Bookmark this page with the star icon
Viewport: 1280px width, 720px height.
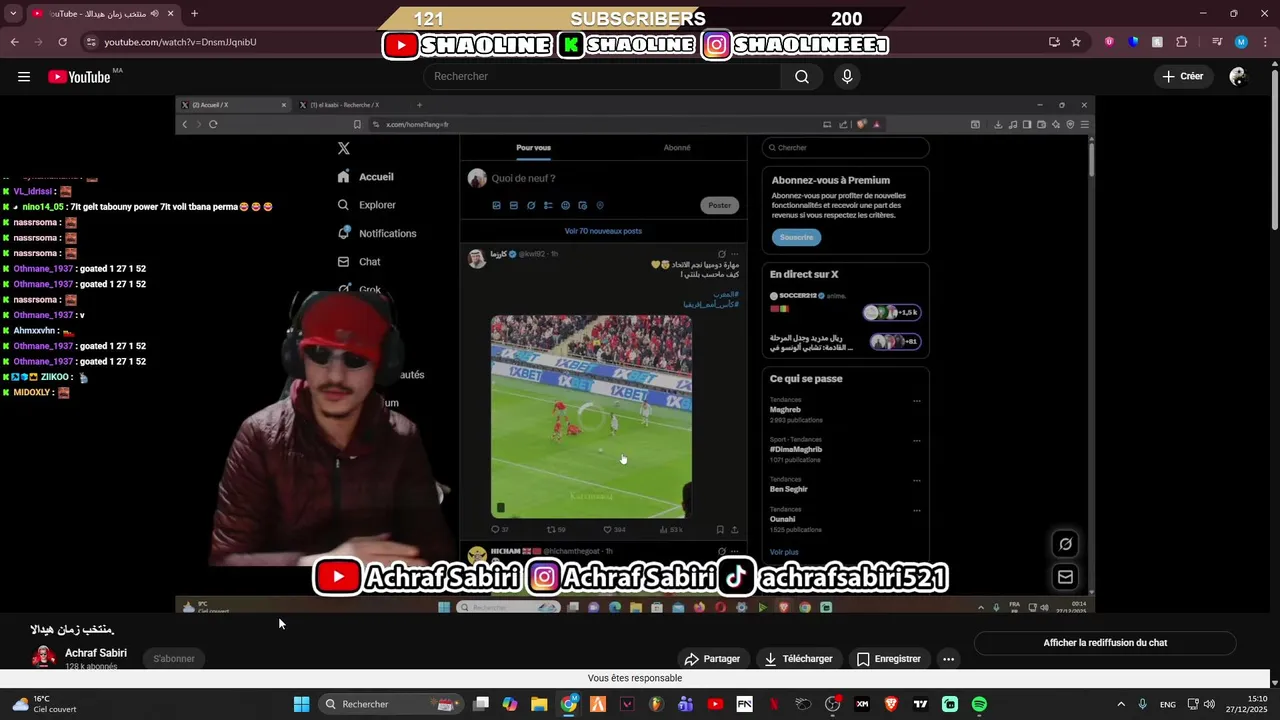coord(1076,42)
